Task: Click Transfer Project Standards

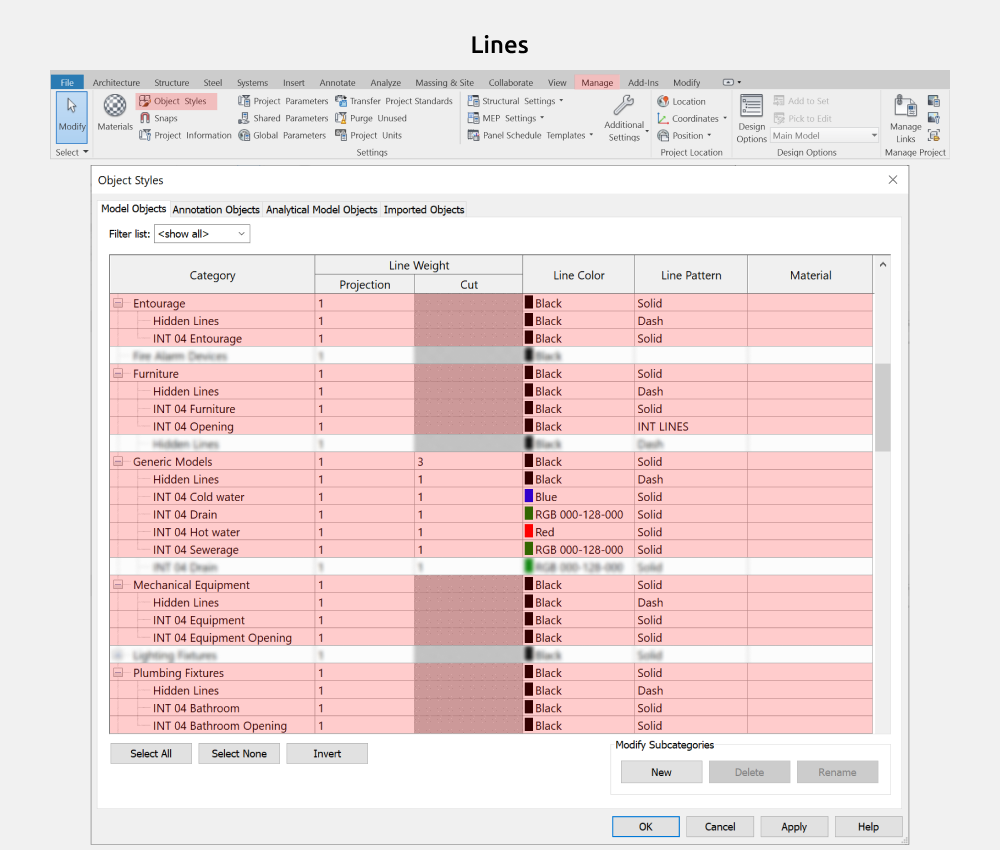Action: coord(394,101)
